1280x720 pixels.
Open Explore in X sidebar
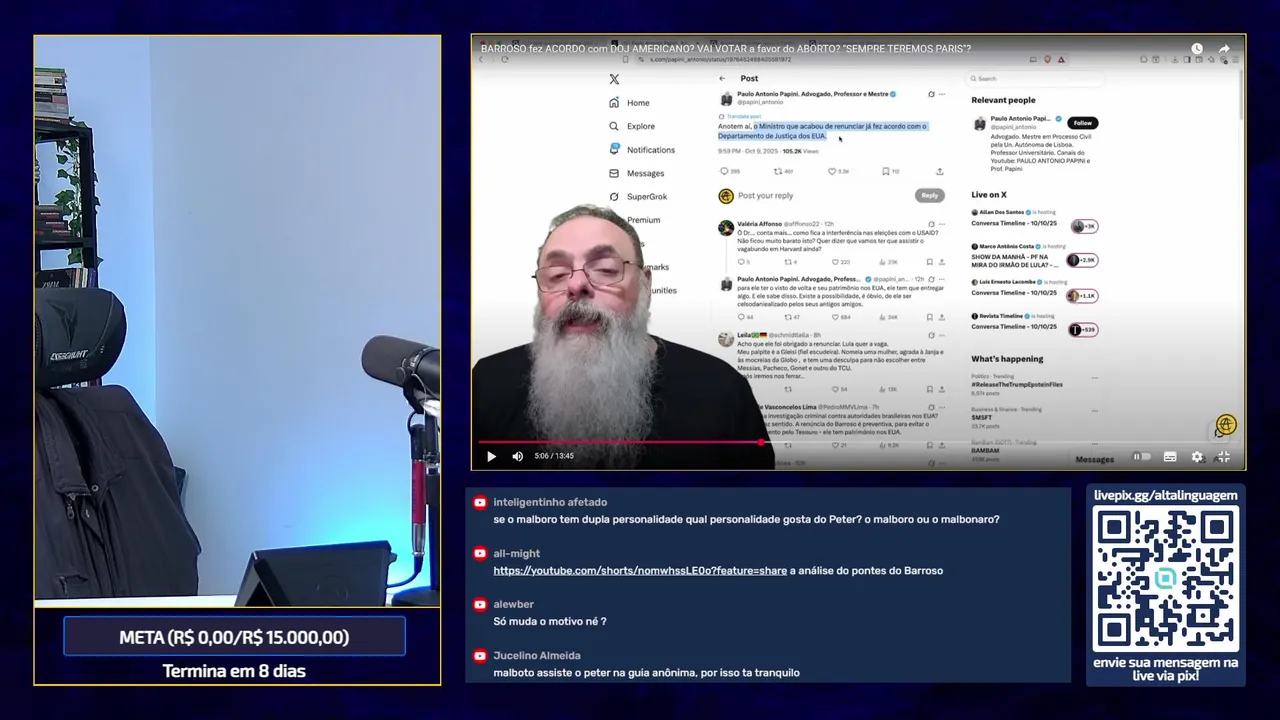pos(632,126)
